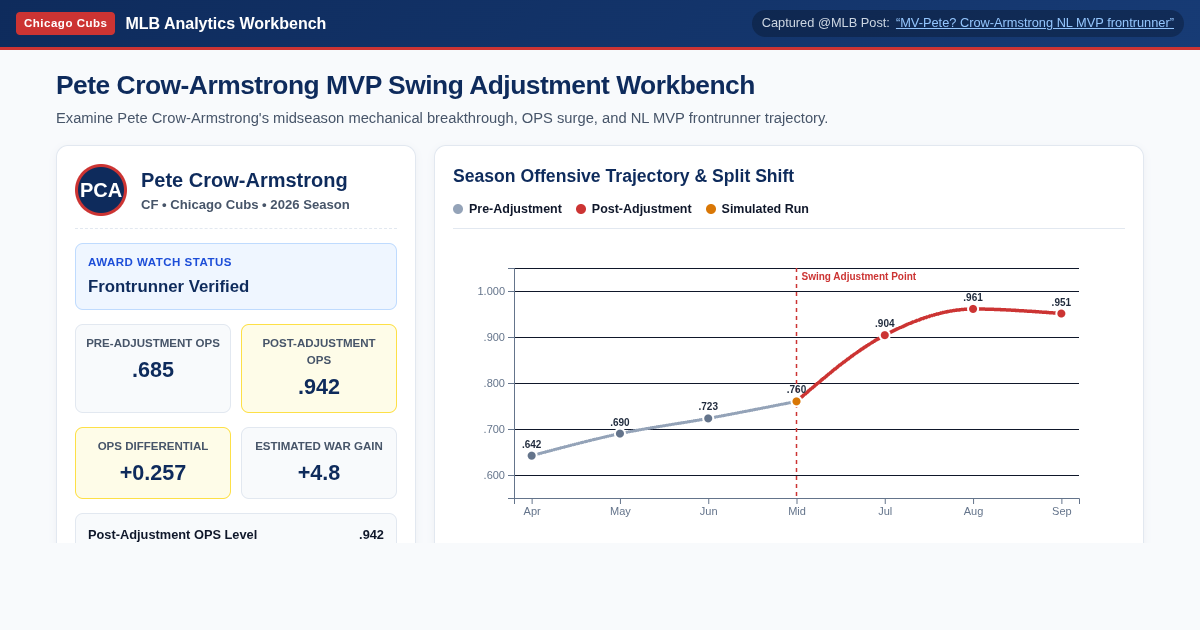Select the Sep data point .951
This screenshot has width=1200, height=630.
[x=1061, y=314]
